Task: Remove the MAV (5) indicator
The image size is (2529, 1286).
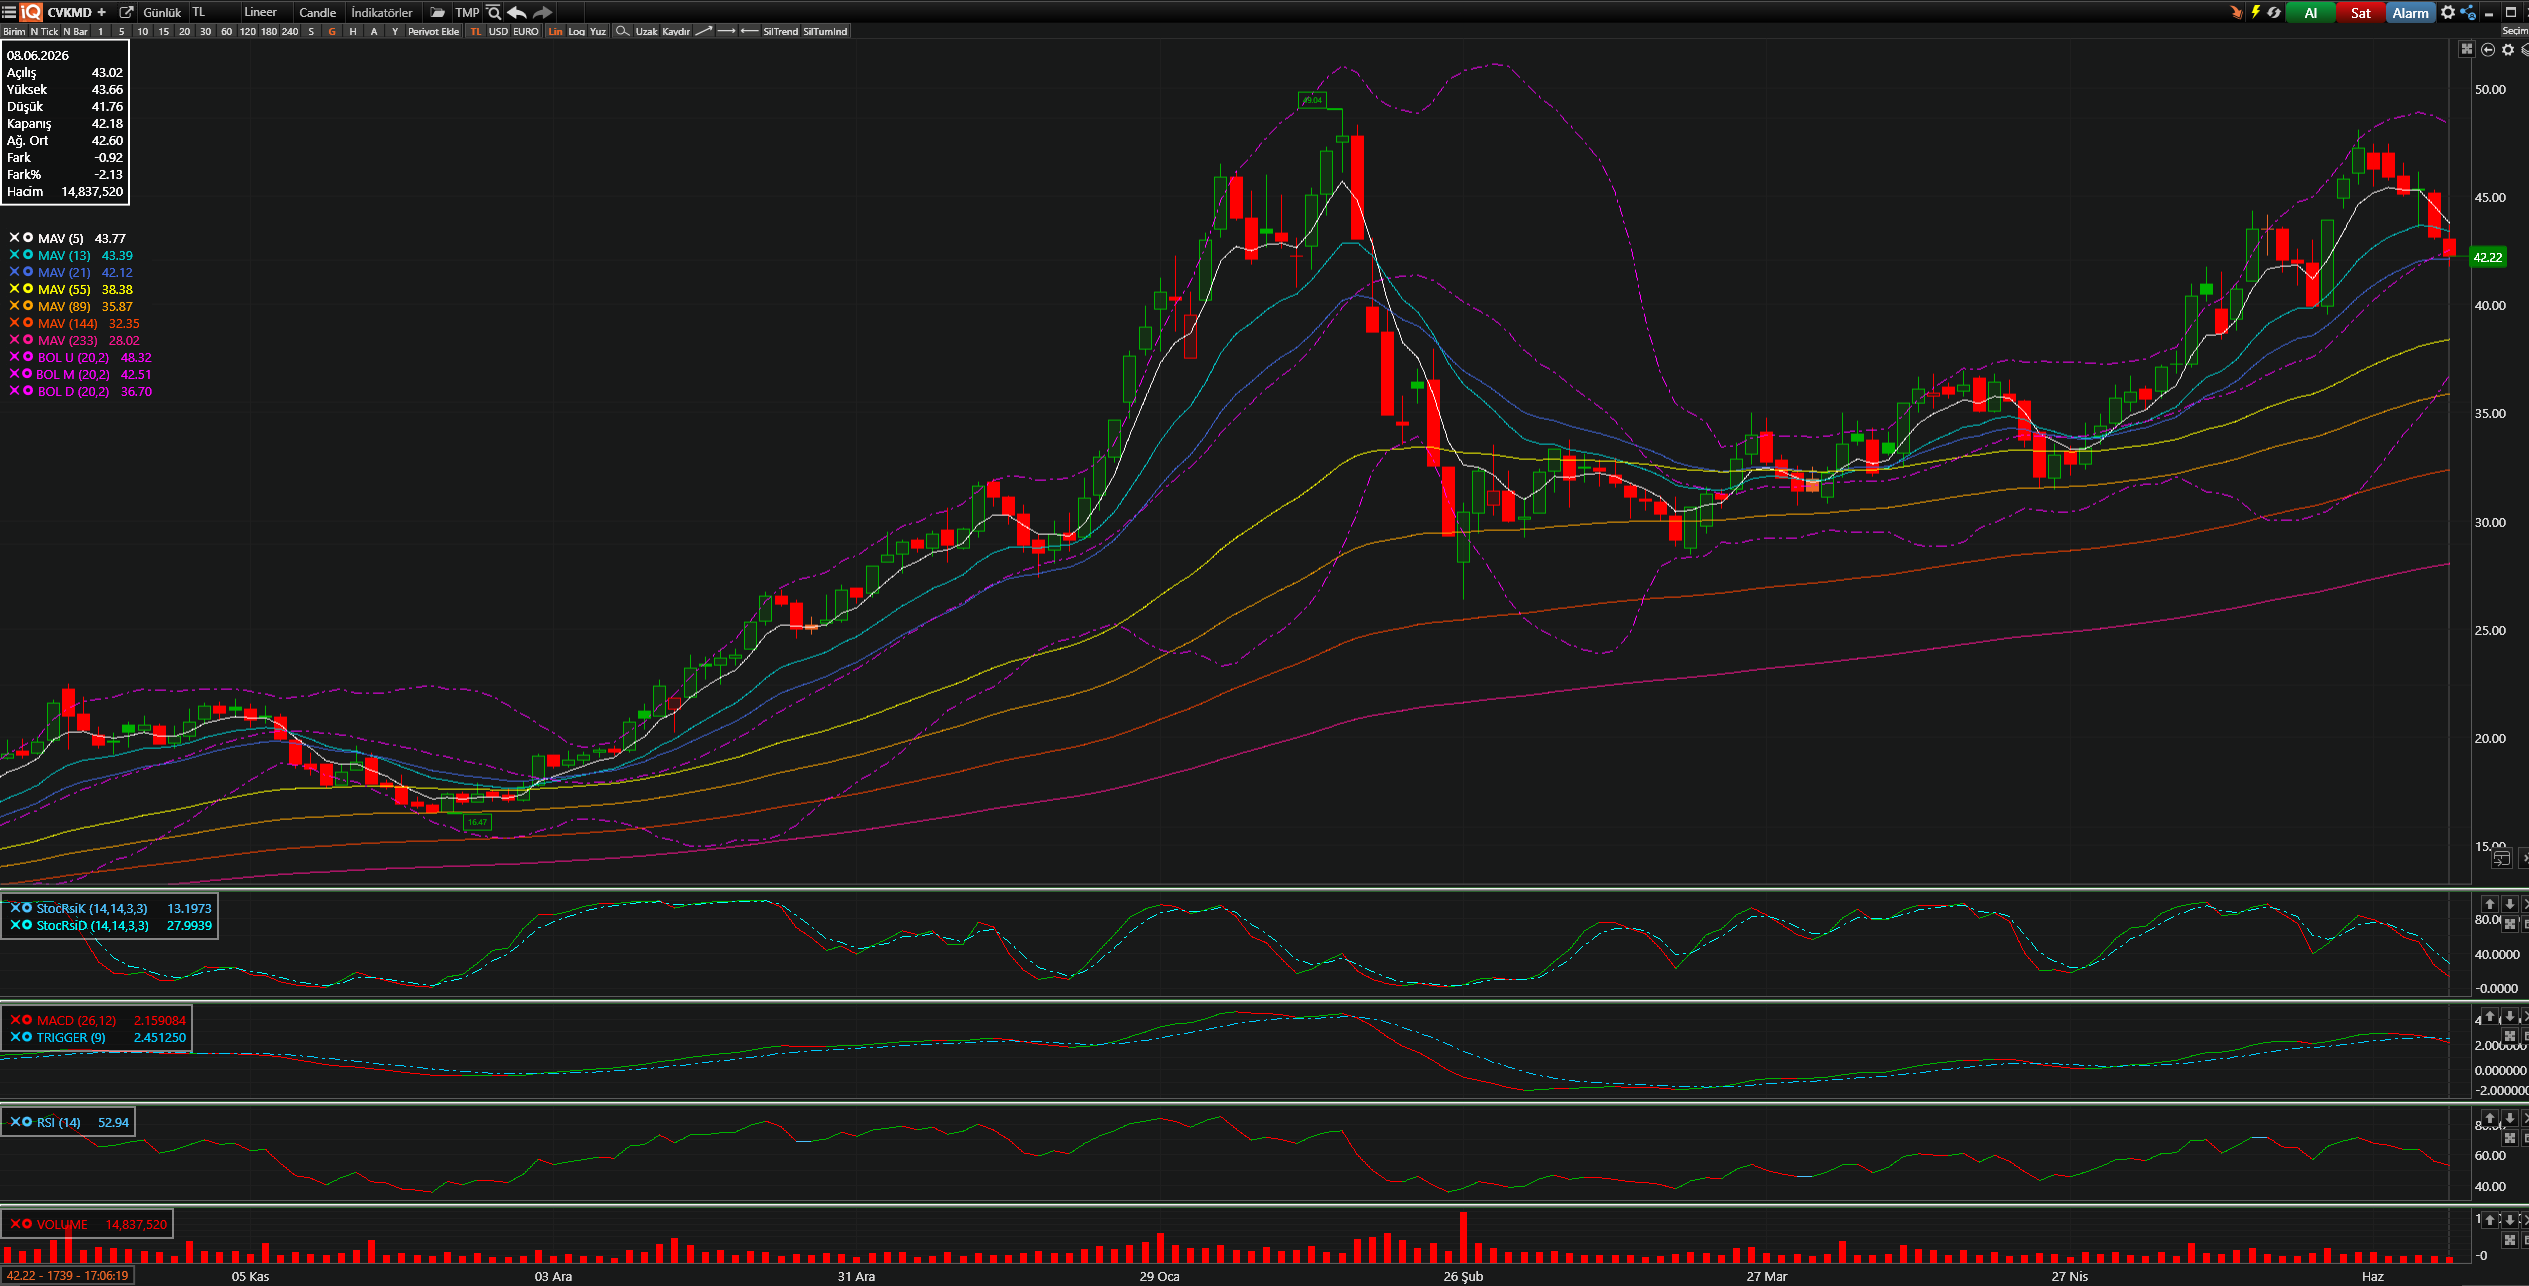Action: click(15, 238)
